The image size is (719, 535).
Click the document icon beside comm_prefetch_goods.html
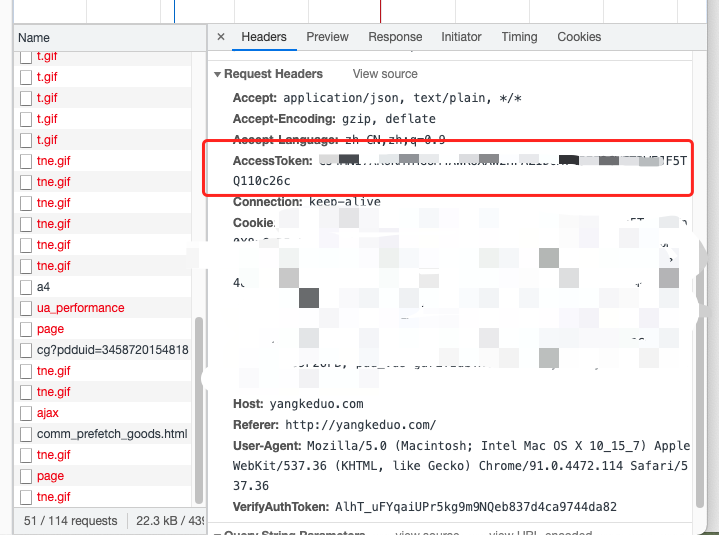click(x=27, y=434)
